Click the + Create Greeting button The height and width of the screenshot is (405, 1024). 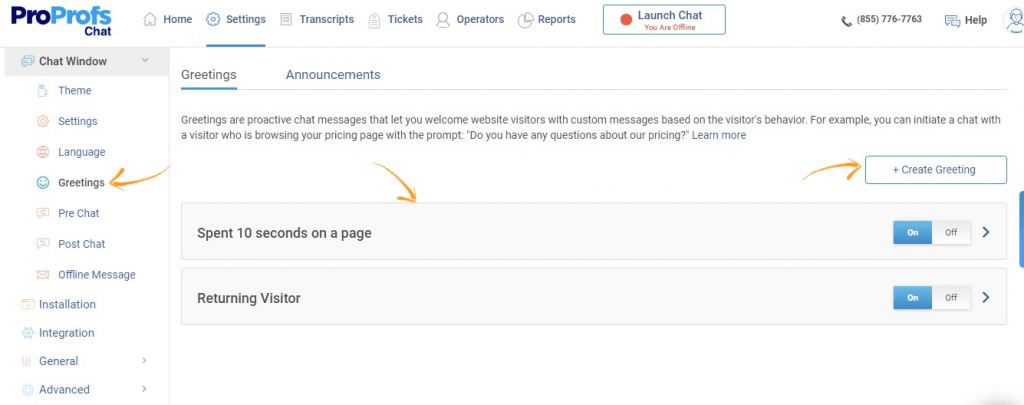tap(936, 170)
